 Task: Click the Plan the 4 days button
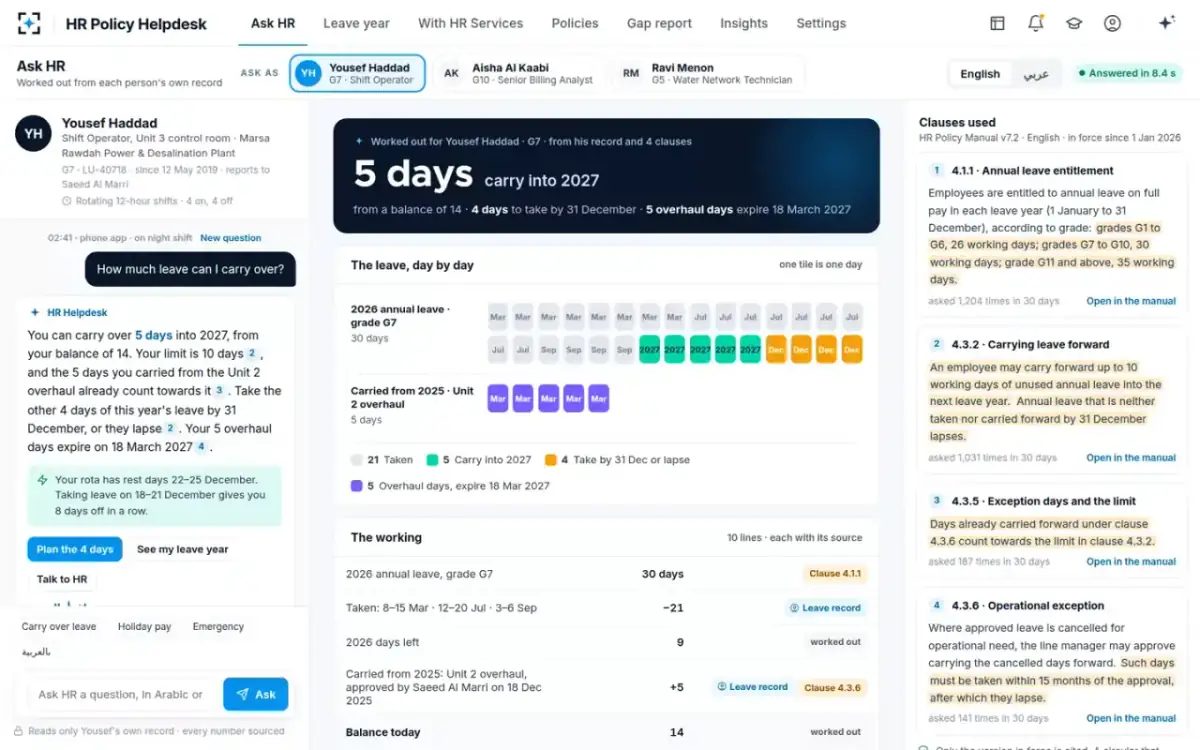pyautogui.click(x=75, y=549)
